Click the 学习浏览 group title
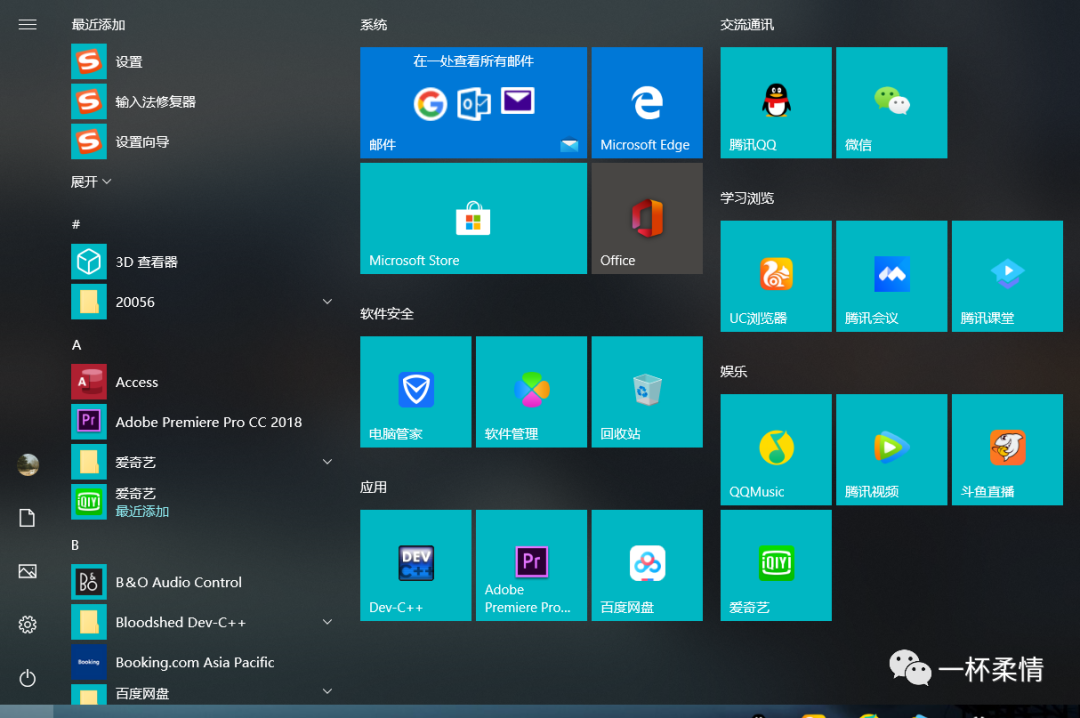1080x718 pixels. pos(747,198)
